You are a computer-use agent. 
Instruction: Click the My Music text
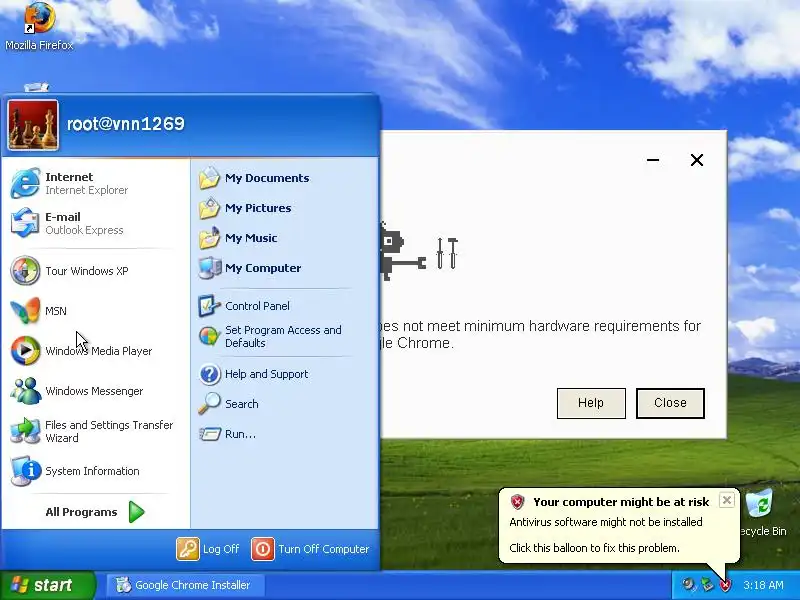(x=251, y=238)
